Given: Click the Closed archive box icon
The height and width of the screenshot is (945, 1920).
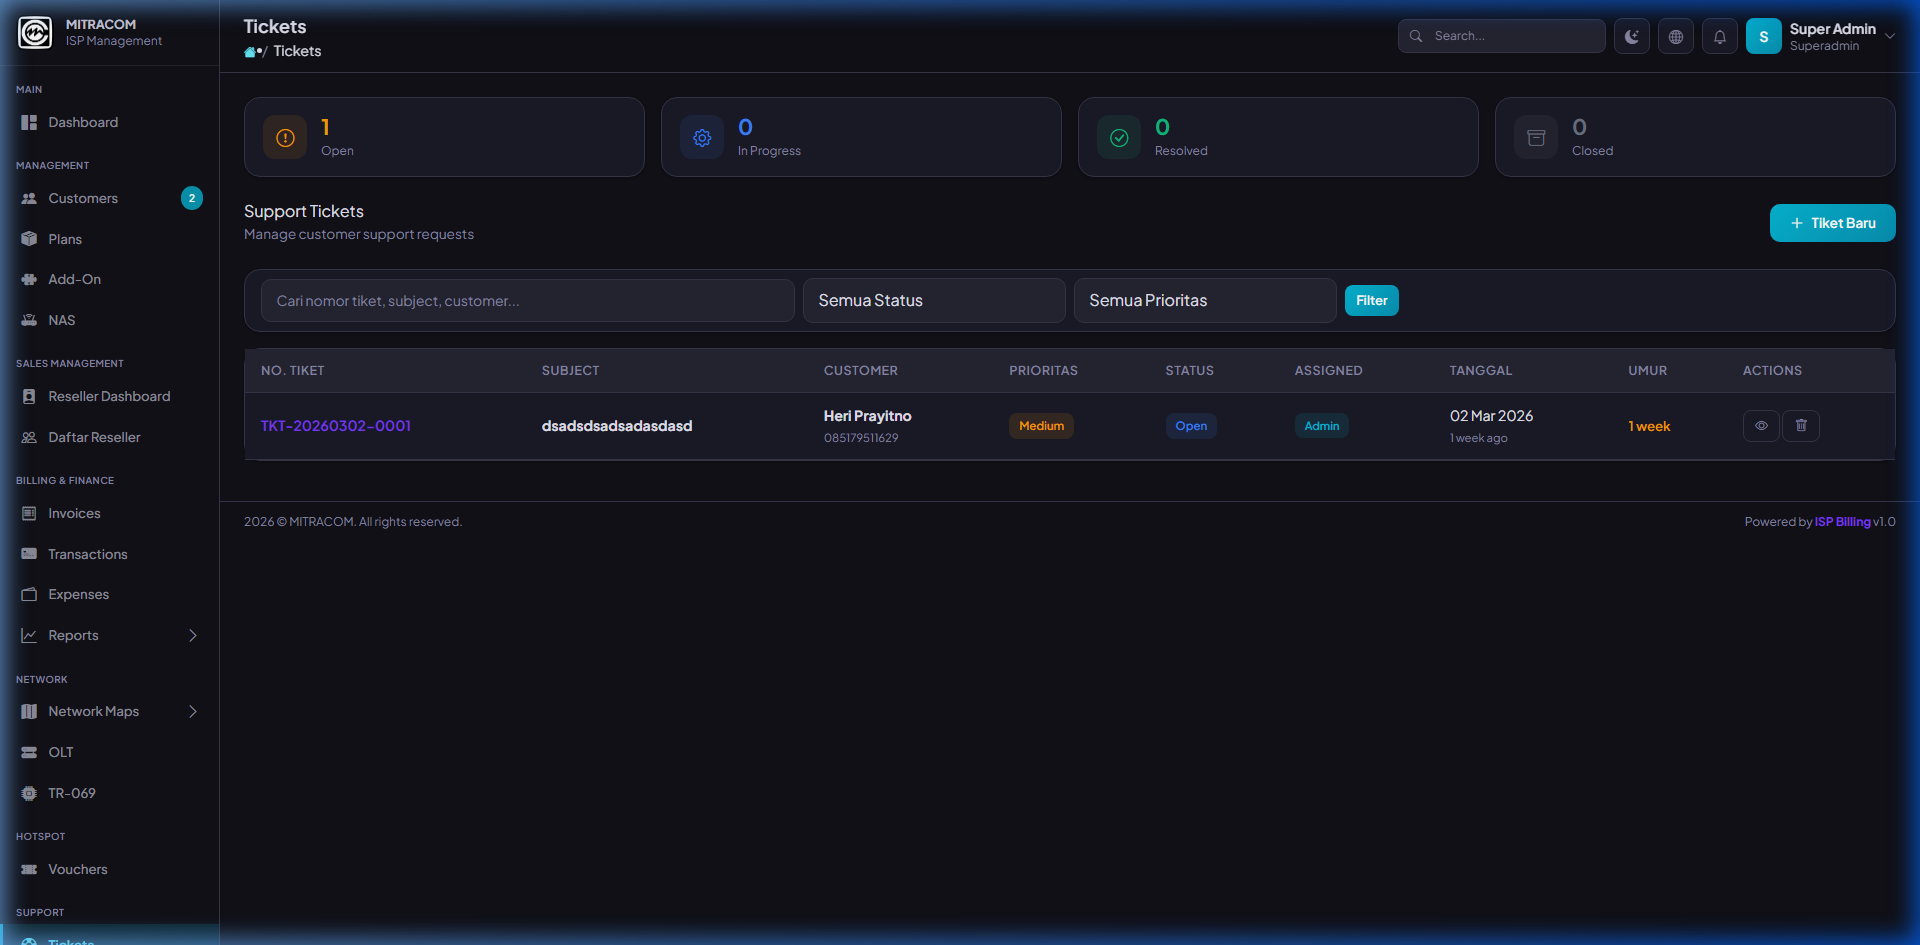Looking at the screenshot, I should [x=1536, y=138].
